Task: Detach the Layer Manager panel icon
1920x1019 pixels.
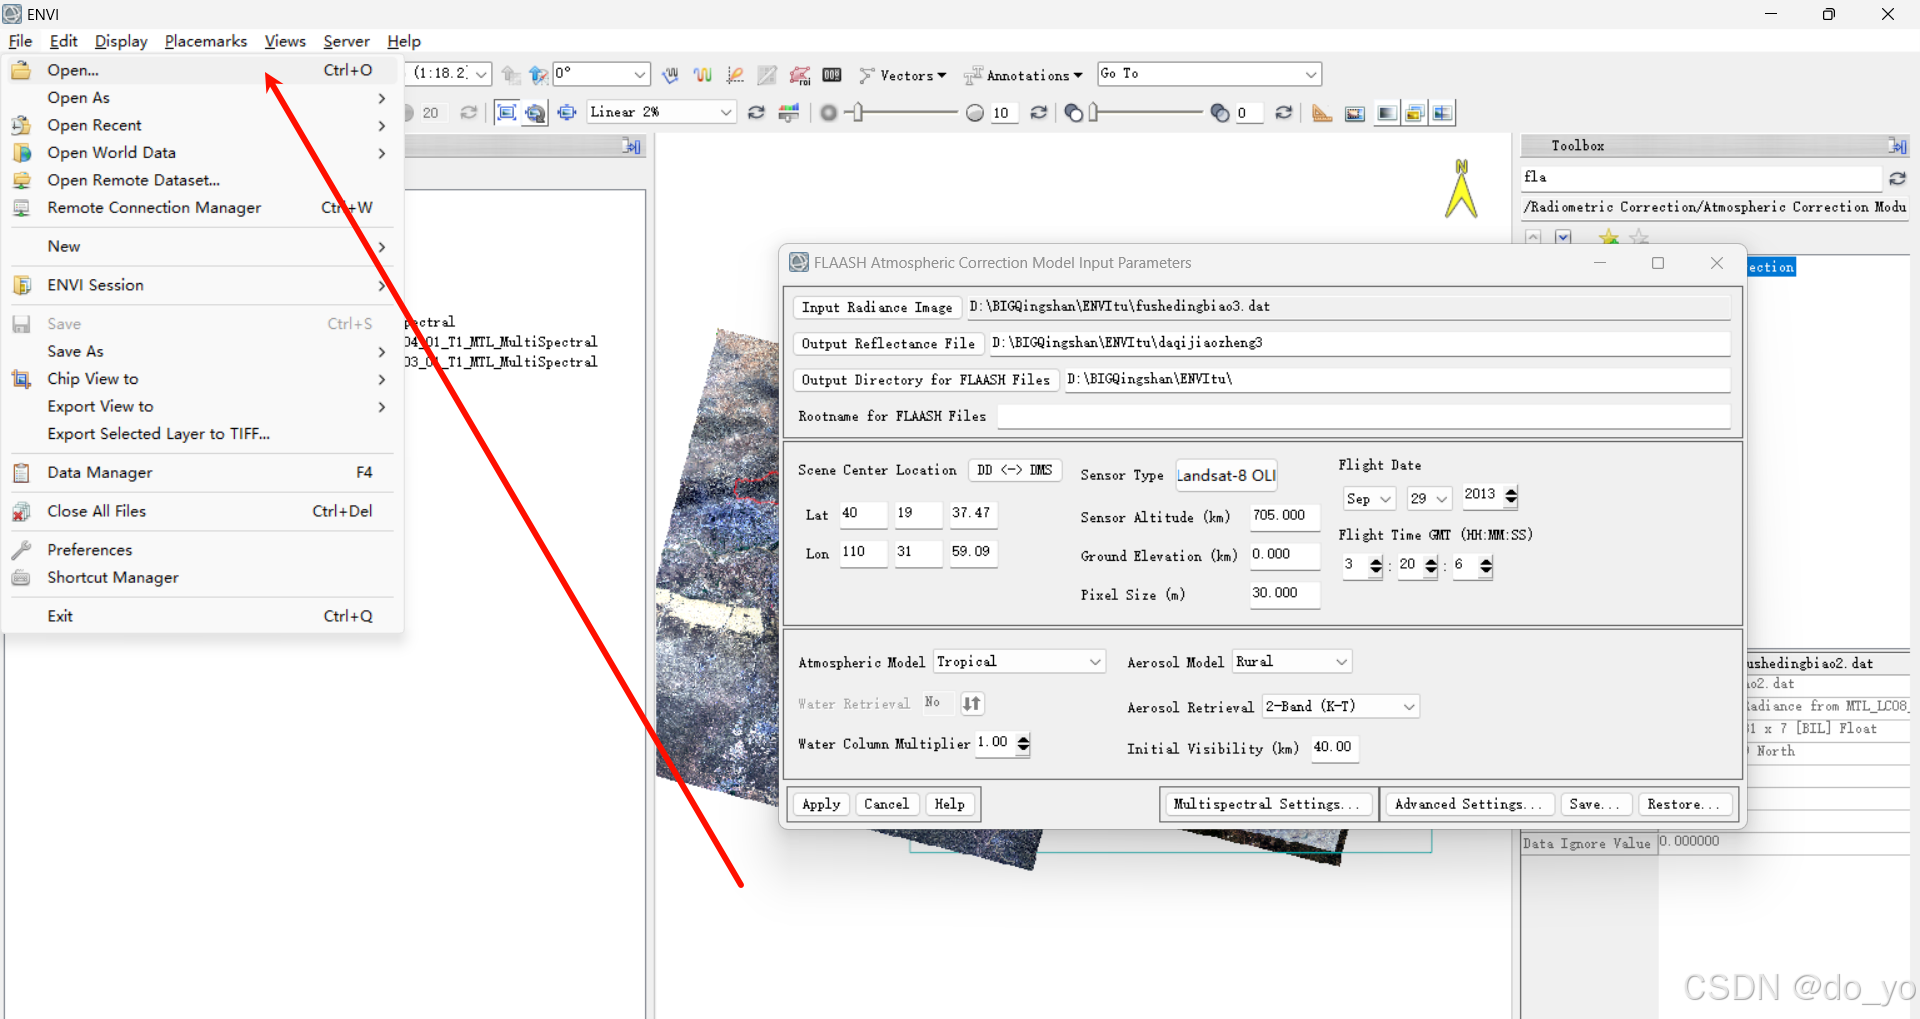Action: 631,146
